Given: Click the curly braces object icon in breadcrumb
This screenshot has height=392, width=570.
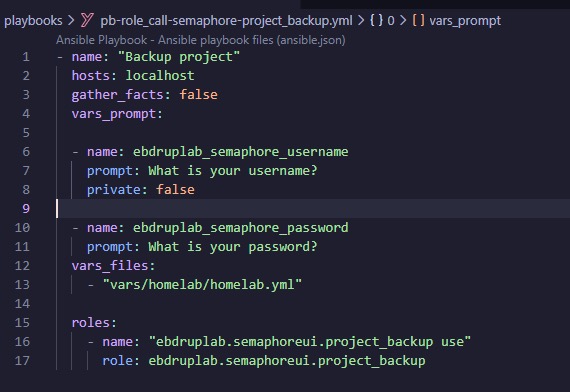Looking at the screenshot, I should (376, 20).
